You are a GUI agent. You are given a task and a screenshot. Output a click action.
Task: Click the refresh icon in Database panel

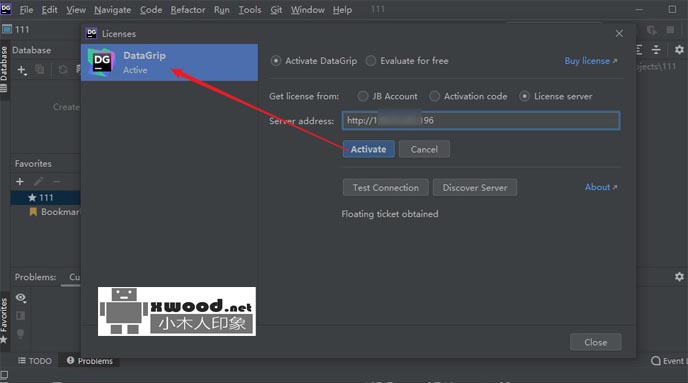pyautogui.click(x=63, y=69)
